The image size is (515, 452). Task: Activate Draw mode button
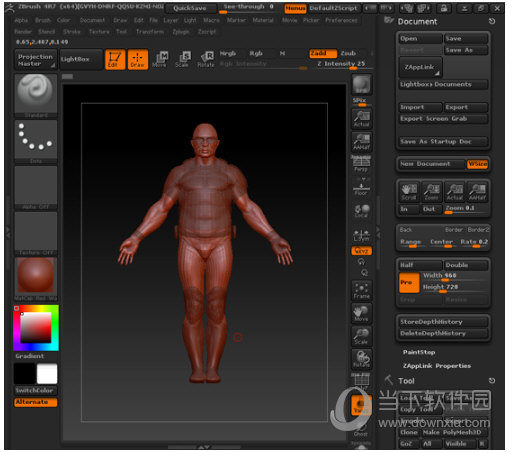tap(138, 59)
